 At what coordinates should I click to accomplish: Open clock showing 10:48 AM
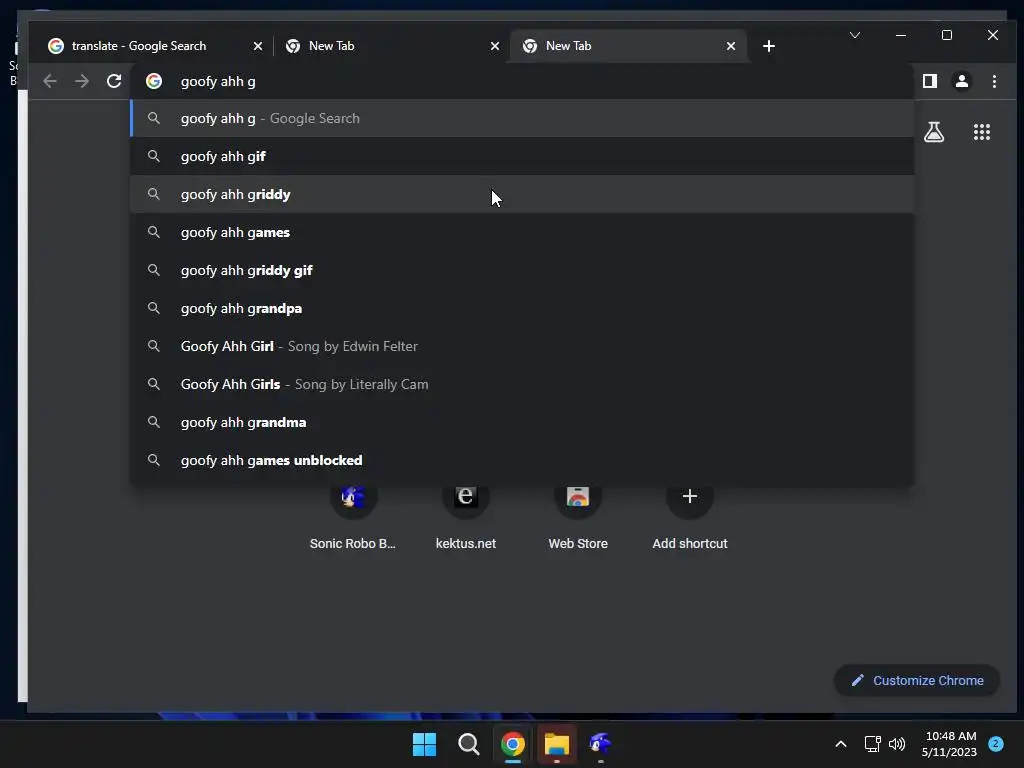pyautogui.click(x=950, y=744)
